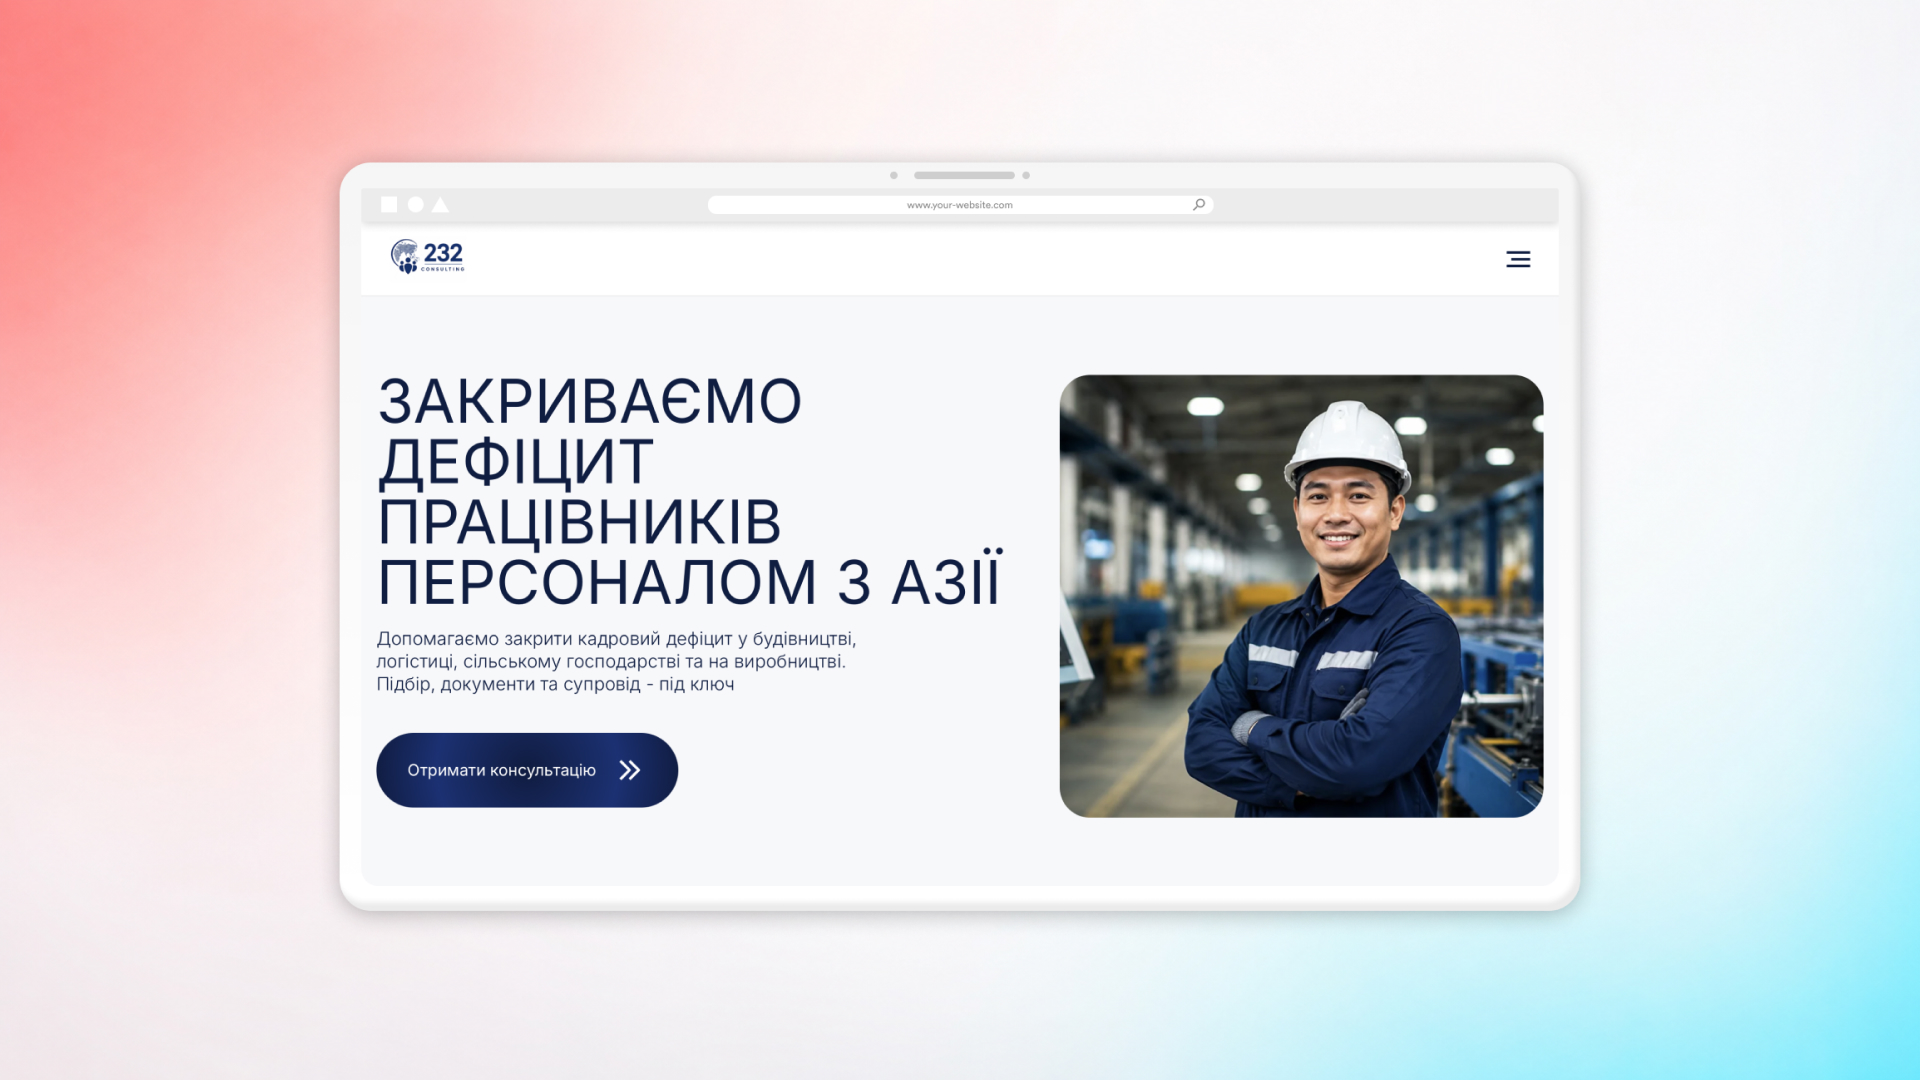
Task: Click the factory worker photo
Action: (1301, 596)
